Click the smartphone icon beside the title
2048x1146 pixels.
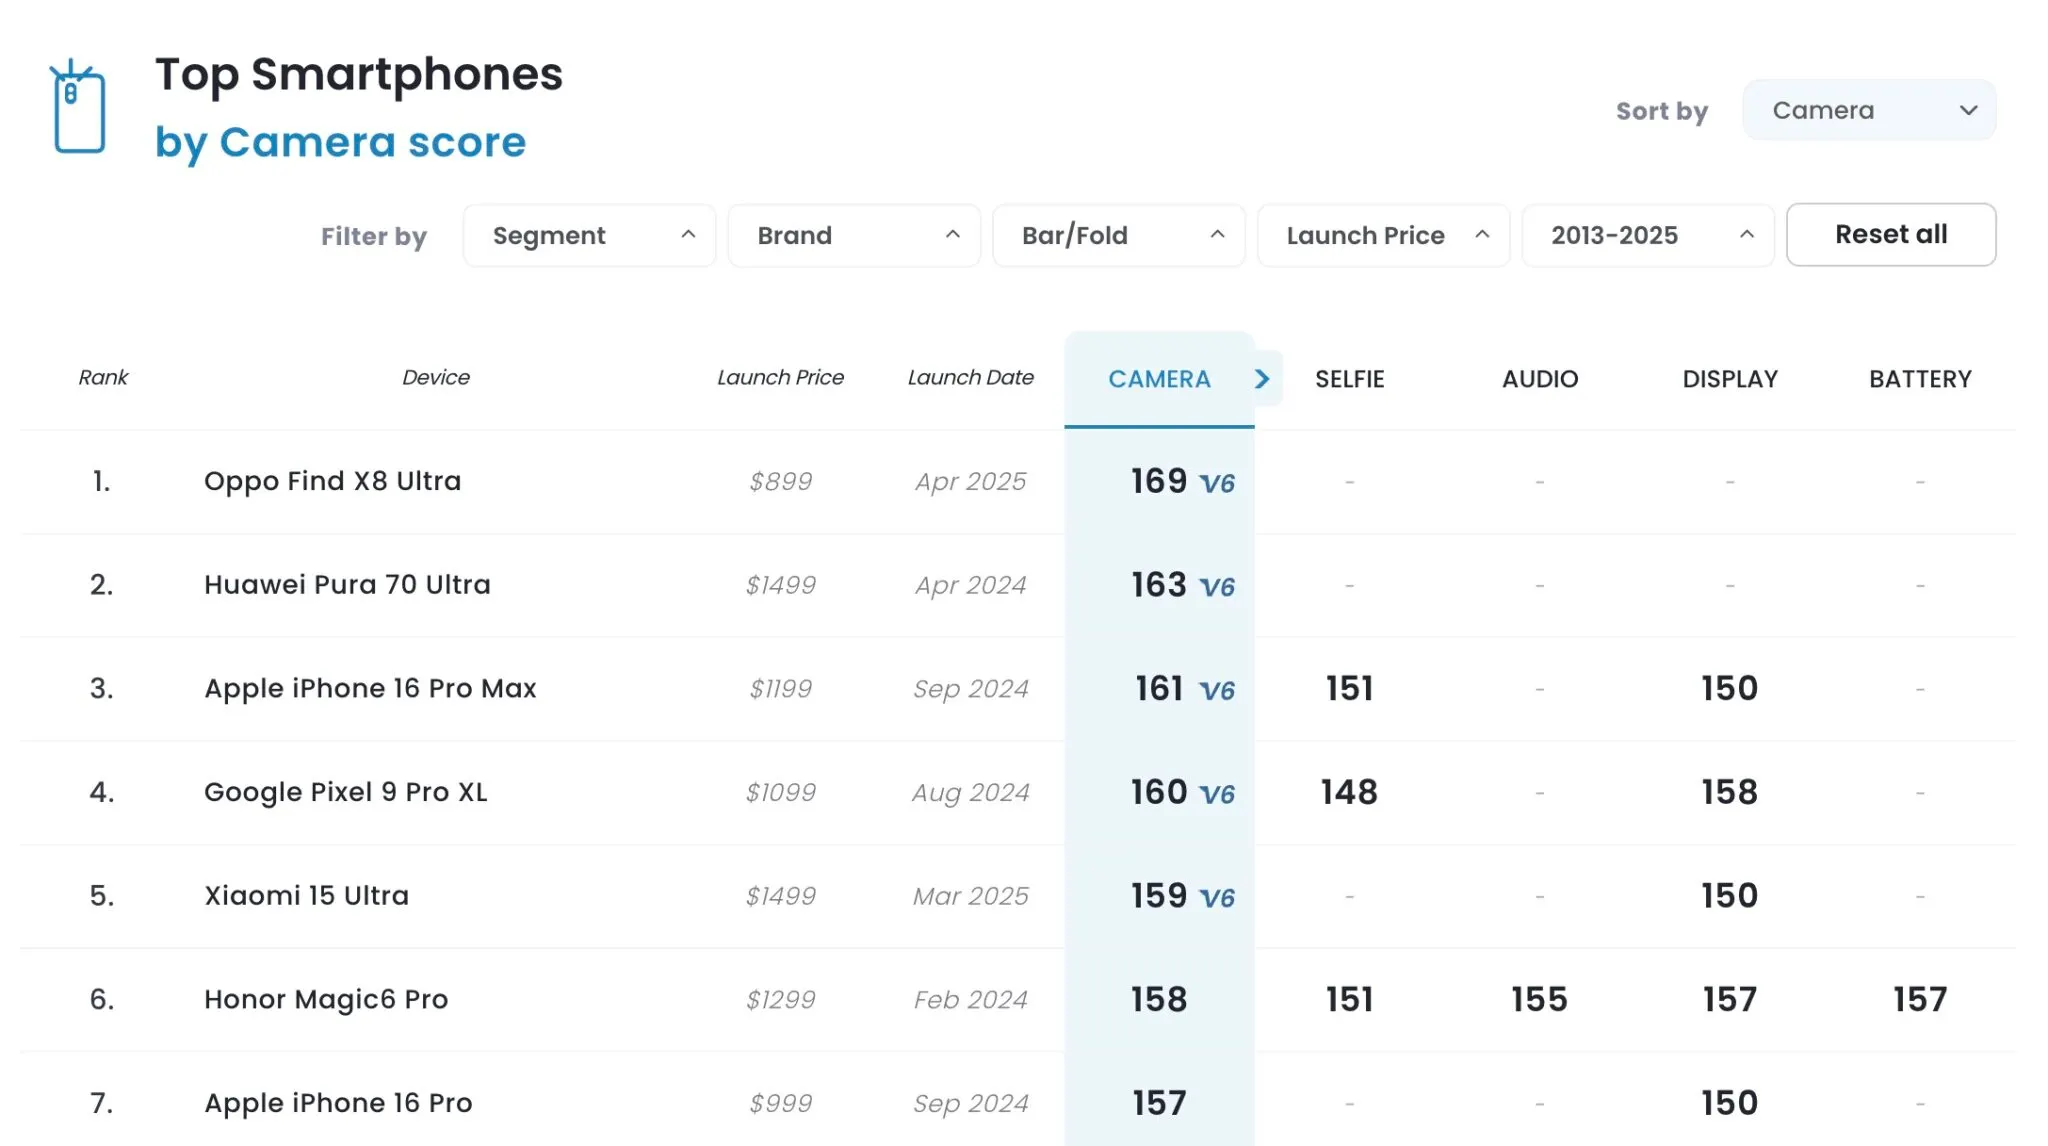point(78,108)
